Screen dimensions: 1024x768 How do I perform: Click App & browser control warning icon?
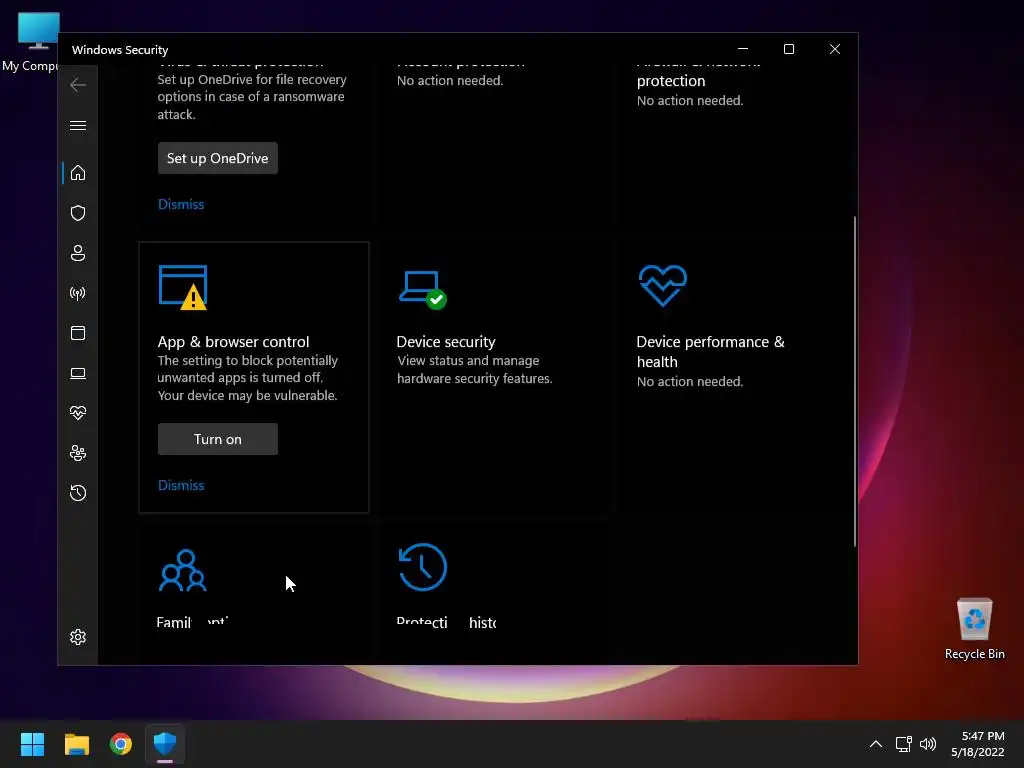183,287
